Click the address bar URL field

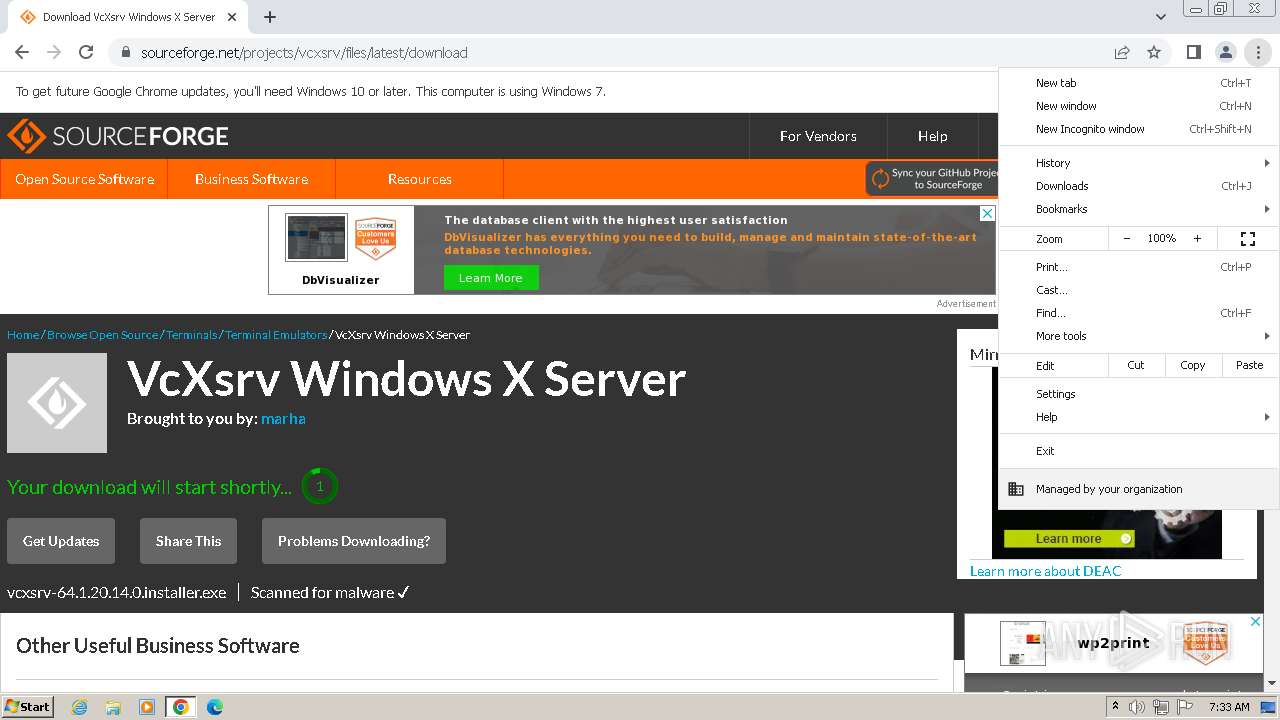[x=620, y=52]
